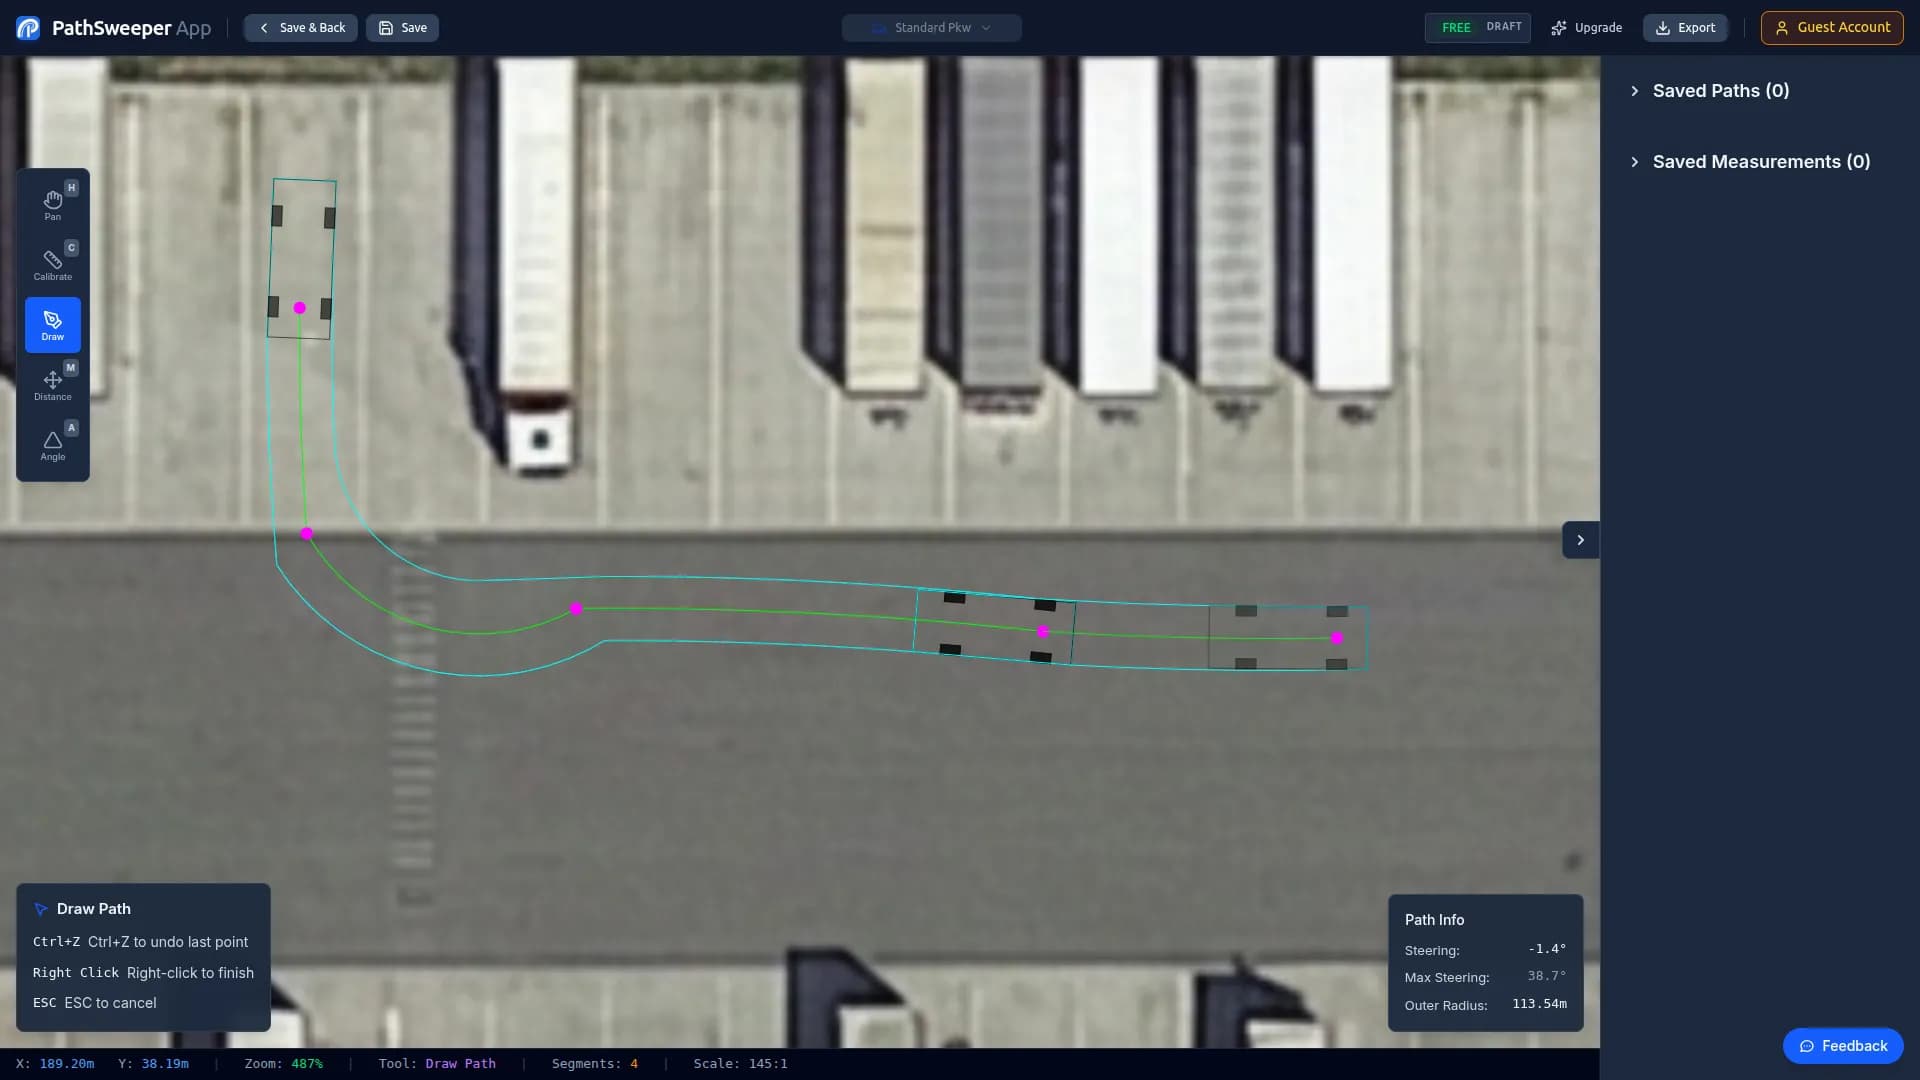Viewport: 1920px width, 1080px height.
Task: Select the Angle measurement tool
Action: pos(52,444)
